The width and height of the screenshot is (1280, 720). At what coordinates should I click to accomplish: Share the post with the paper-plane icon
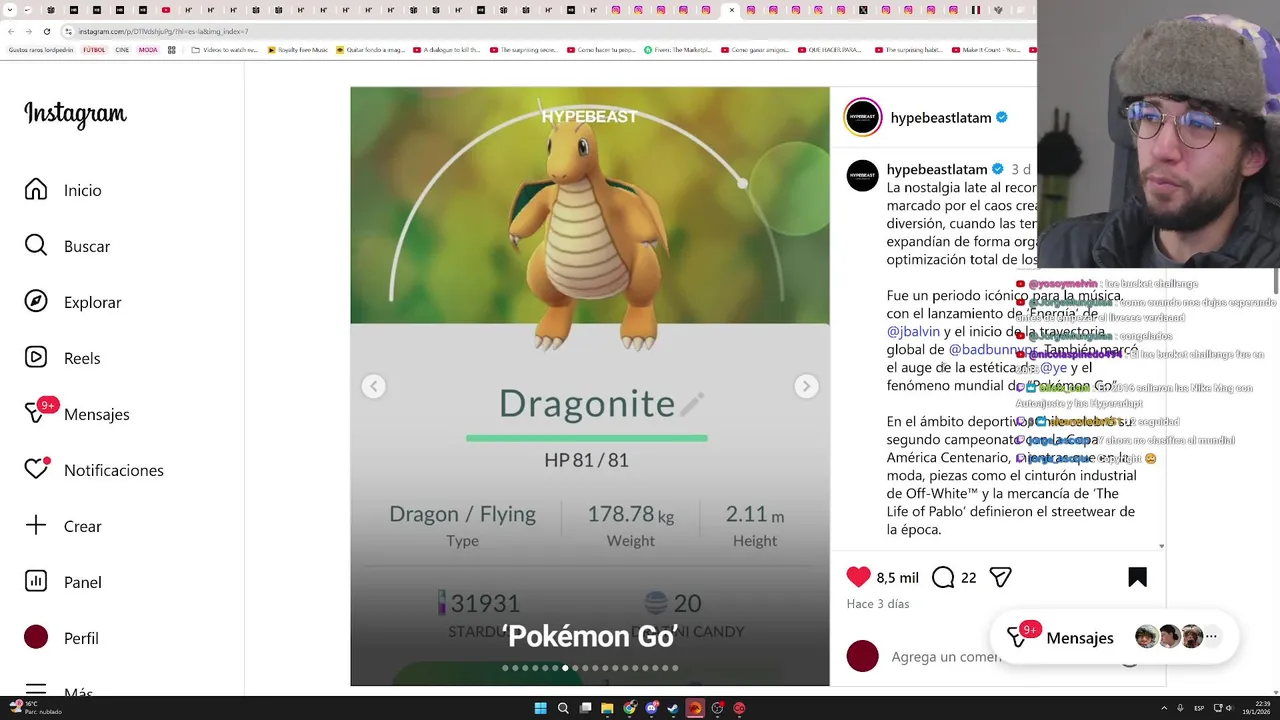click(1000, 577)
